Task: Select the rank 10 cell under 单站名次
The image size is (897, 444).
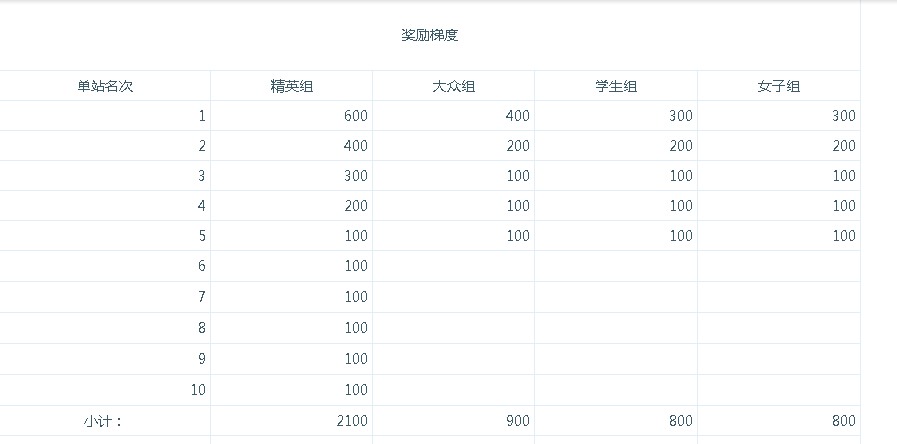Action: click(105, 390)
